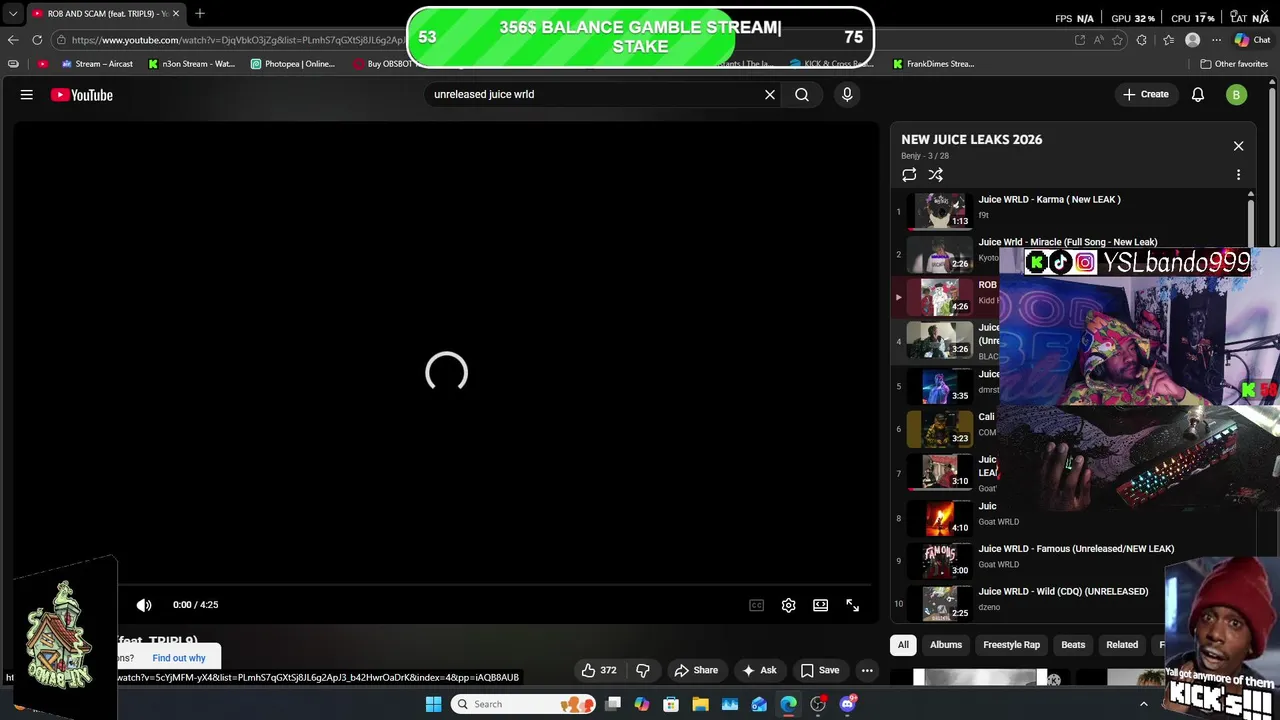The image size is (1280, 720).
Task: Open browser extensions icon
Action: click(1142, 40)
